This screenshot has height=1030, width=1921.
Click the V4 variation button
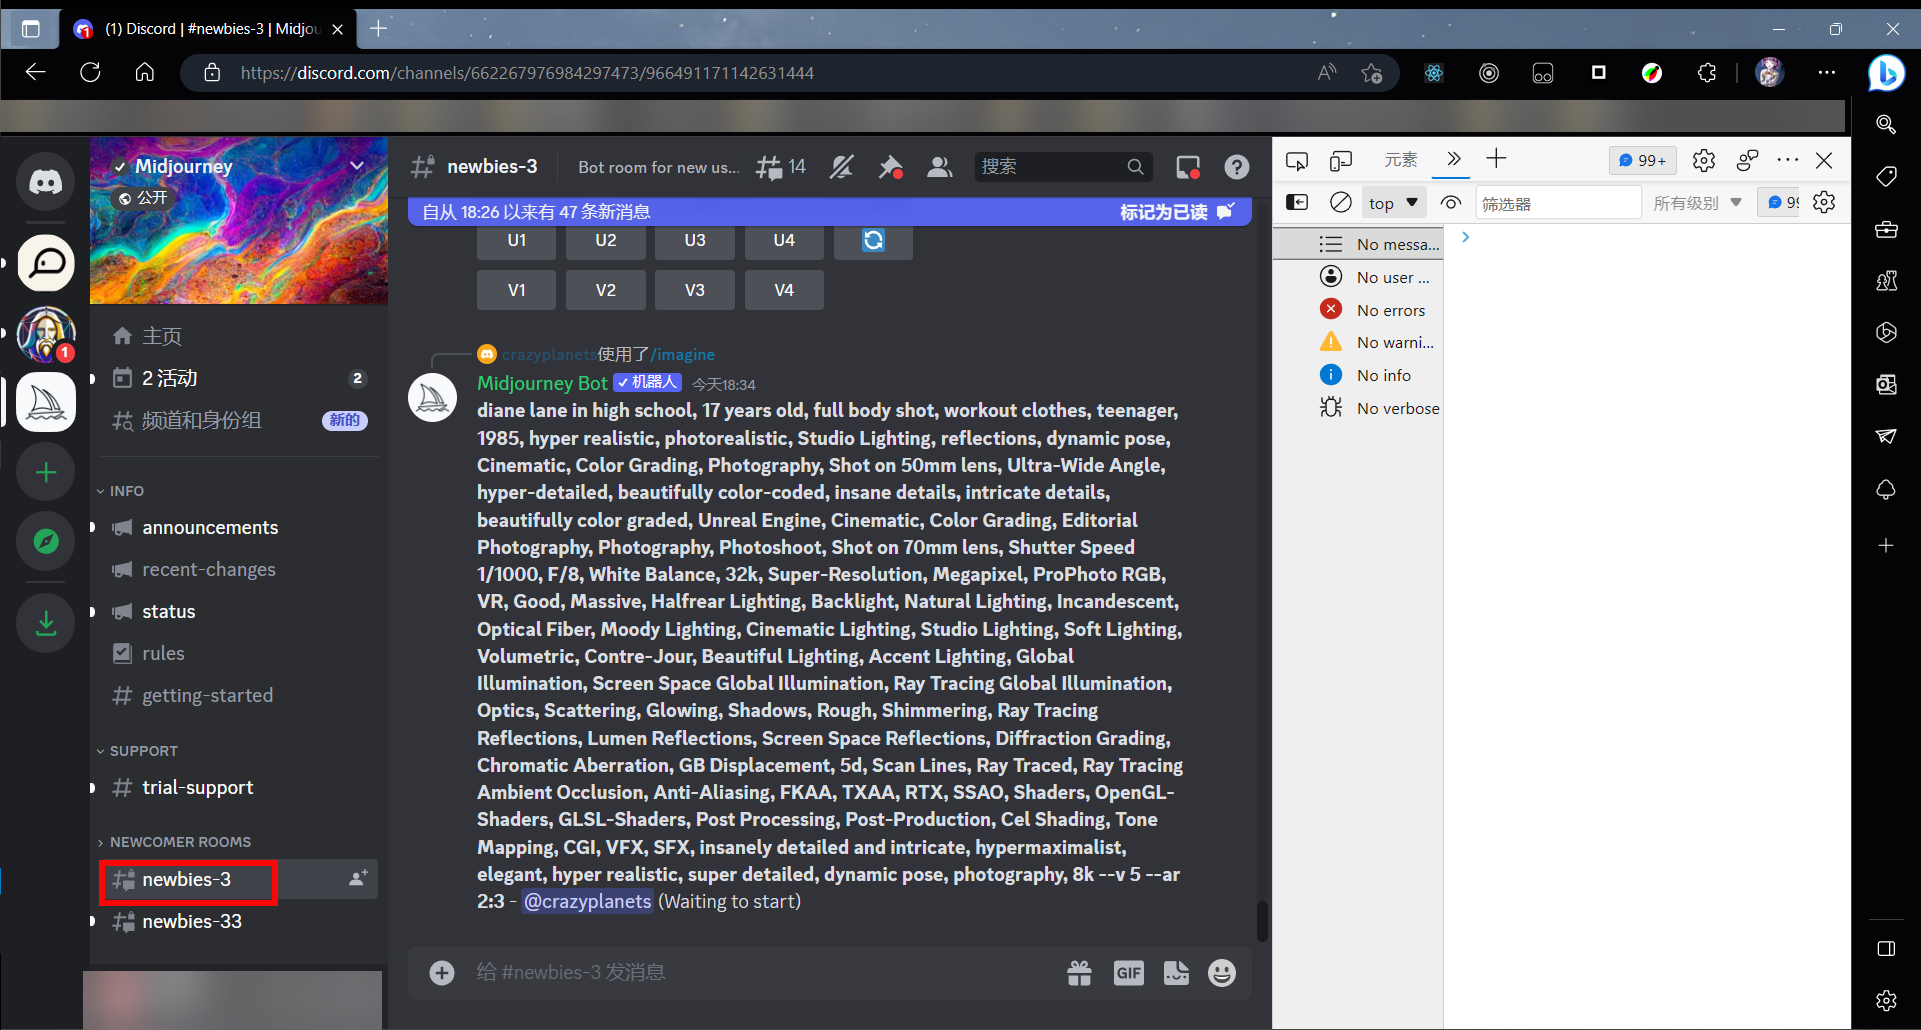(x=784, y=290)
